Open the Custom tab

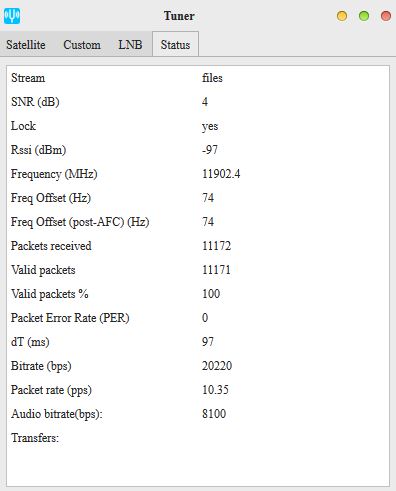coord(82,45)
